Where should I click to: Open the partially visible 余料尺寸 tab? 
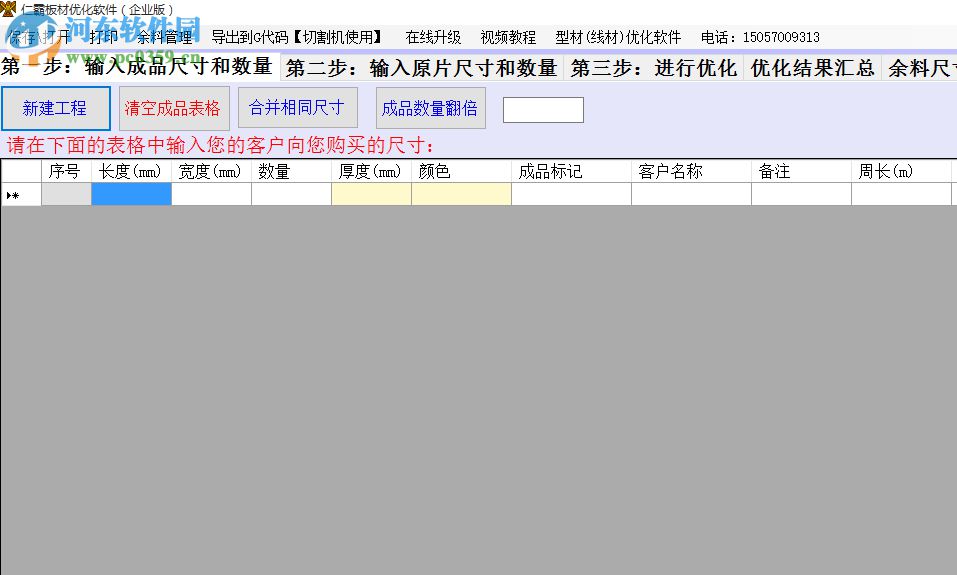point(920,68)
